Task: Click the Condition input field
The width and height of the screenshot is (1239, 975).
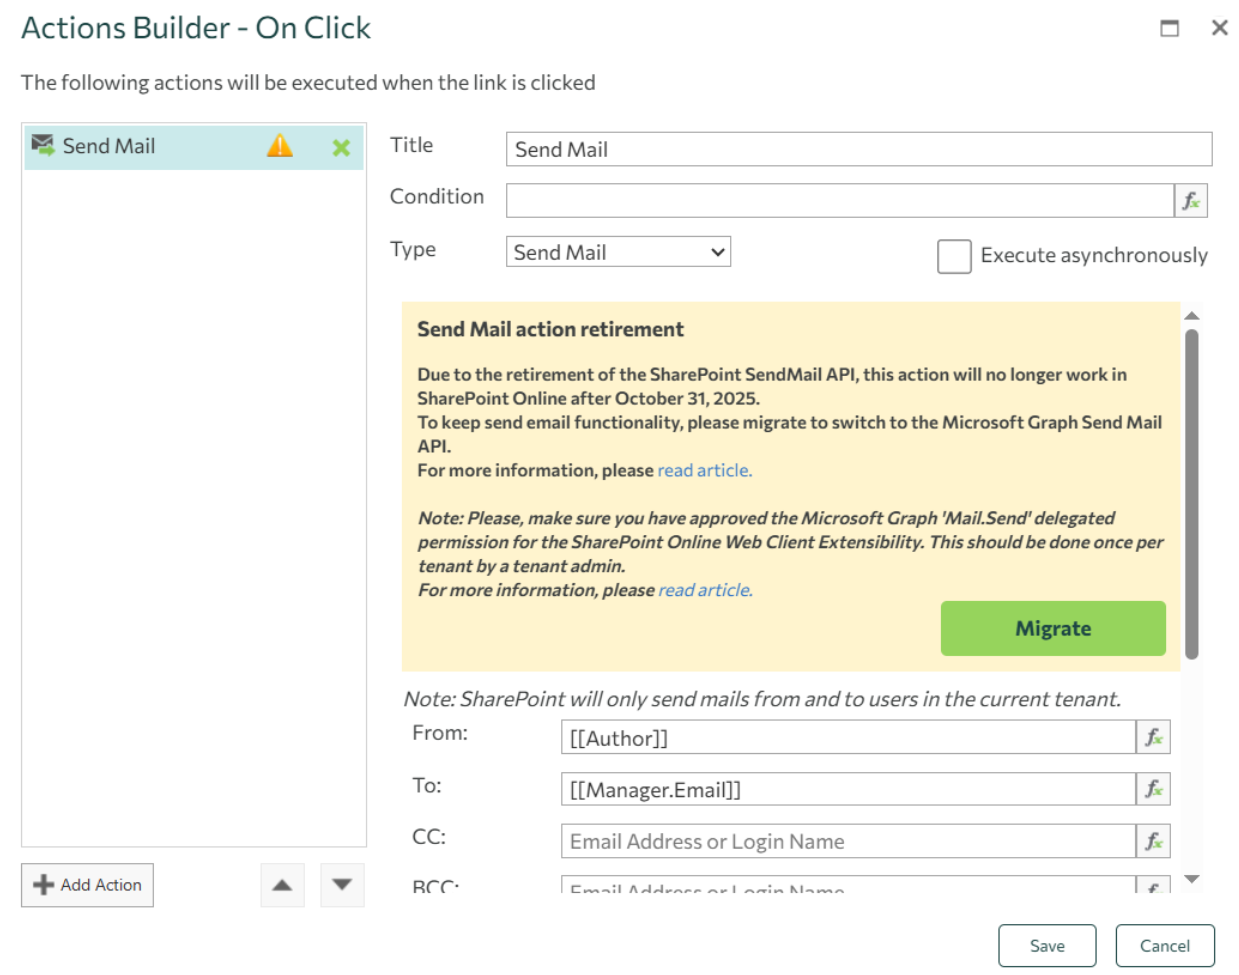Action: (x=840, y=201)
